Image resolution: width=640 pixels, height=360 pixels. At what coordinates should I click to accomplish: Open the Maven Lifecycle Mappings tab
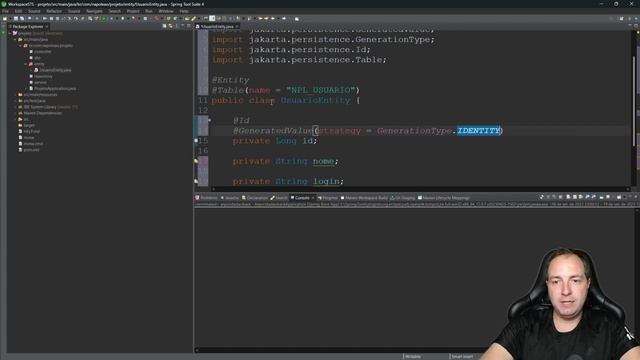443,198
